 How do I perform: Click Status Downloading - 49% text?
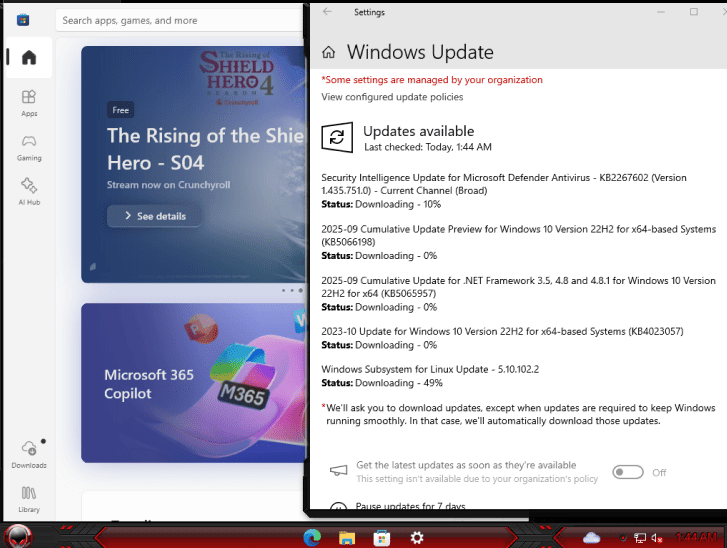(x=382, y=383)
